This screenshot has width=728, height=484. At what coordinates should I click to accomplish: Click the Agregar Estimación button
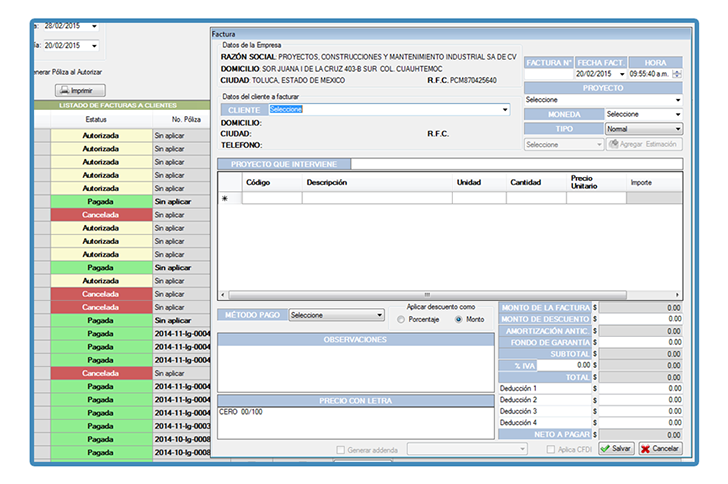tap(644, 144)
